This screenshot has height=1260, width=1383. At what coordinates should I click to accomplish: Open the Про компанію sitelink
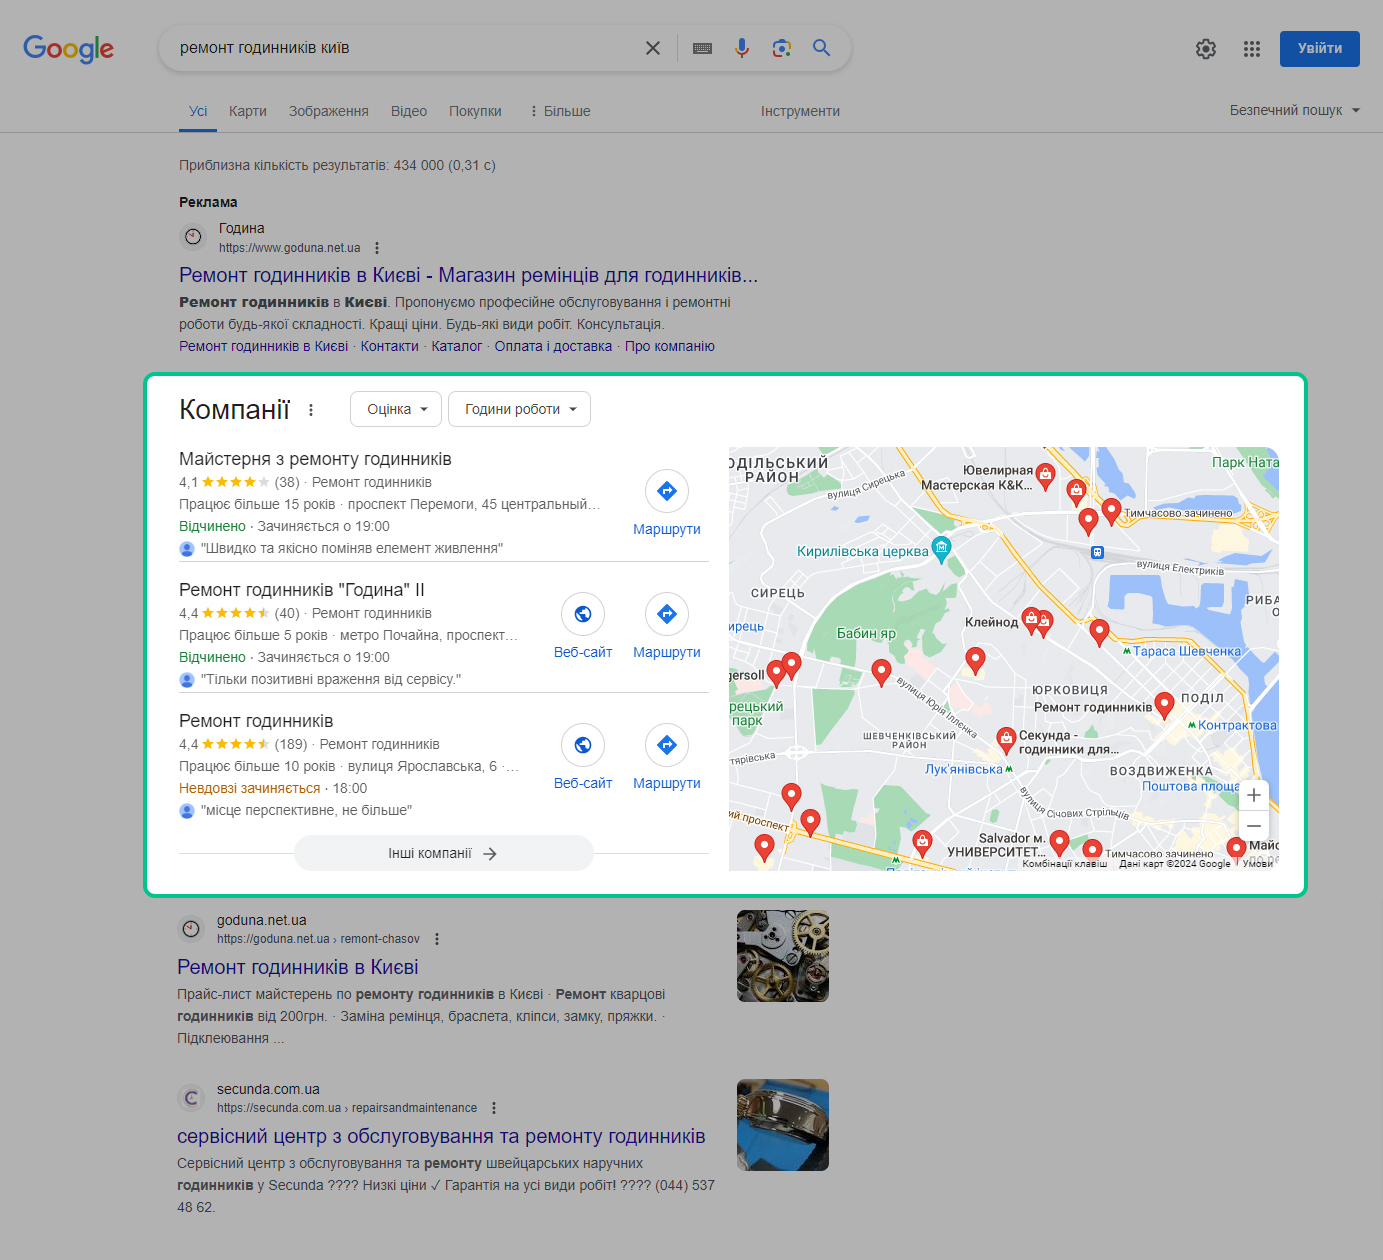(x=670, y=346)
